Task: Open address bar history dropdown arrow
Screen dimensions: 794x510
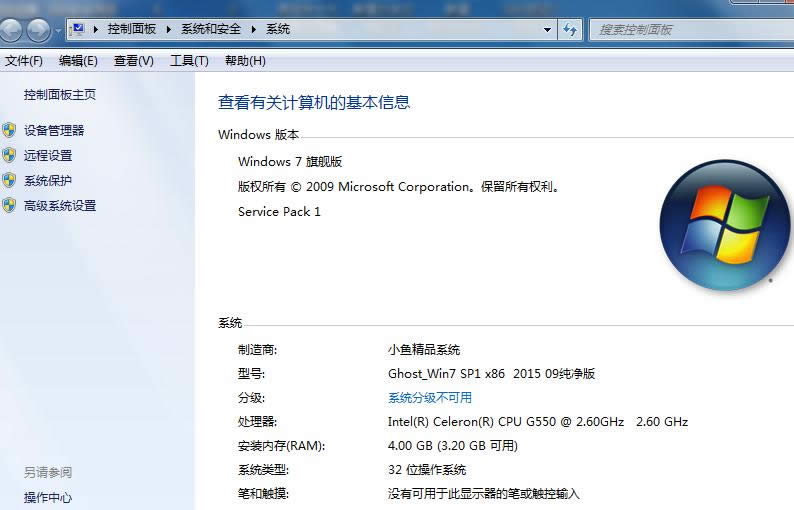Action: (x=547, y=30)
